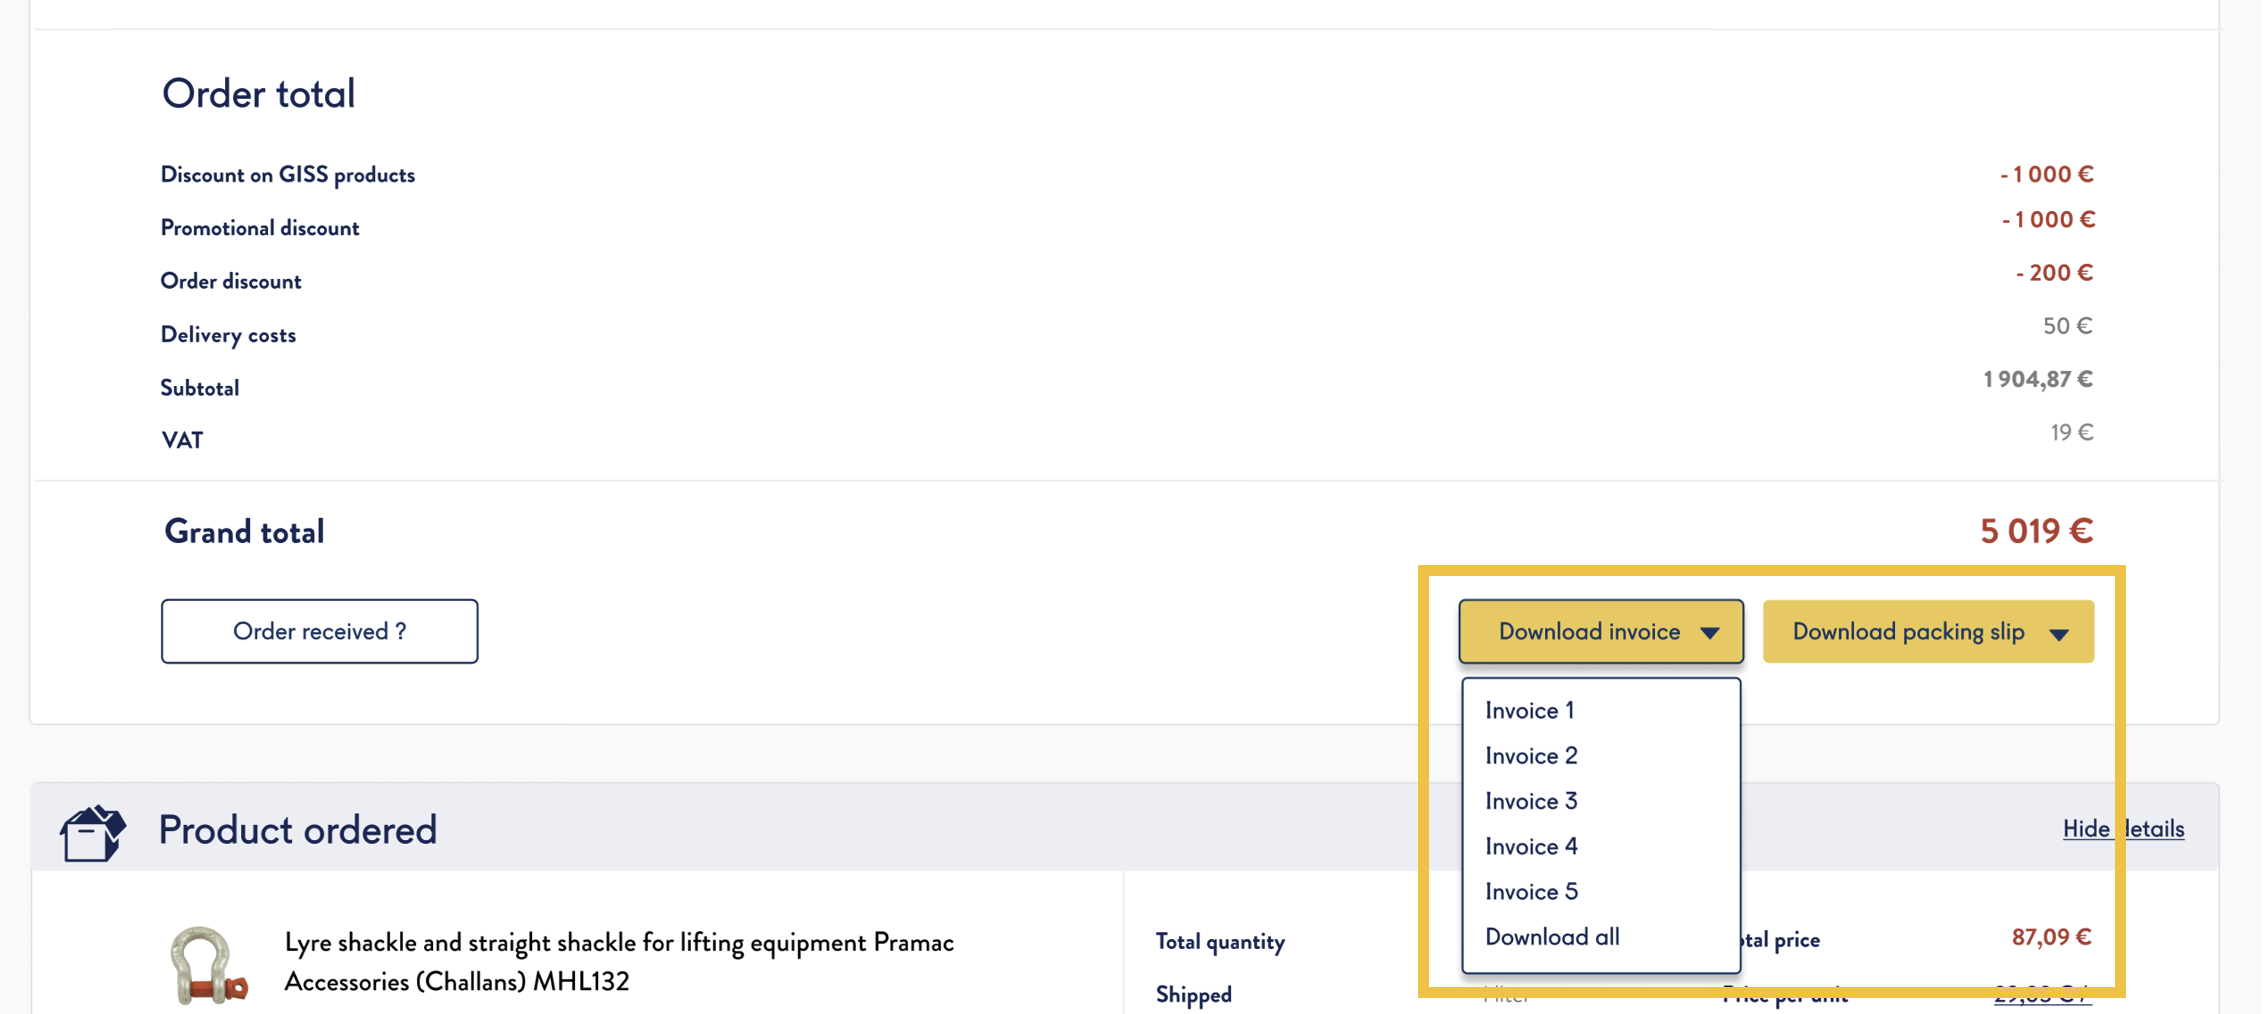Select Invoice 2 from the list
Image resolution: width=2264 pixels, height=1014 pixels.
1531,755
